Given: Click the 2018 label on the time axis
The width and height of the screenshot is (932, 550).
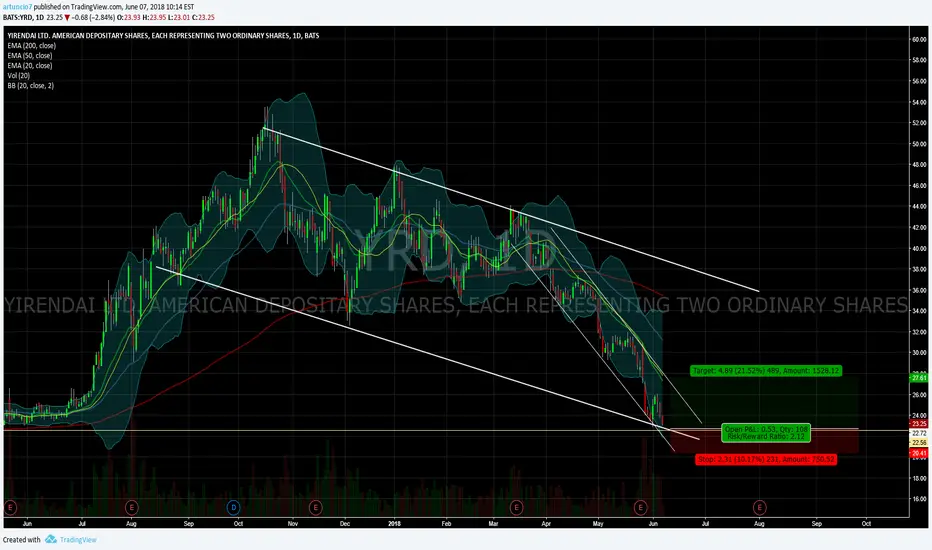Looking at the screenshot, I should click(x=394, y=524).
